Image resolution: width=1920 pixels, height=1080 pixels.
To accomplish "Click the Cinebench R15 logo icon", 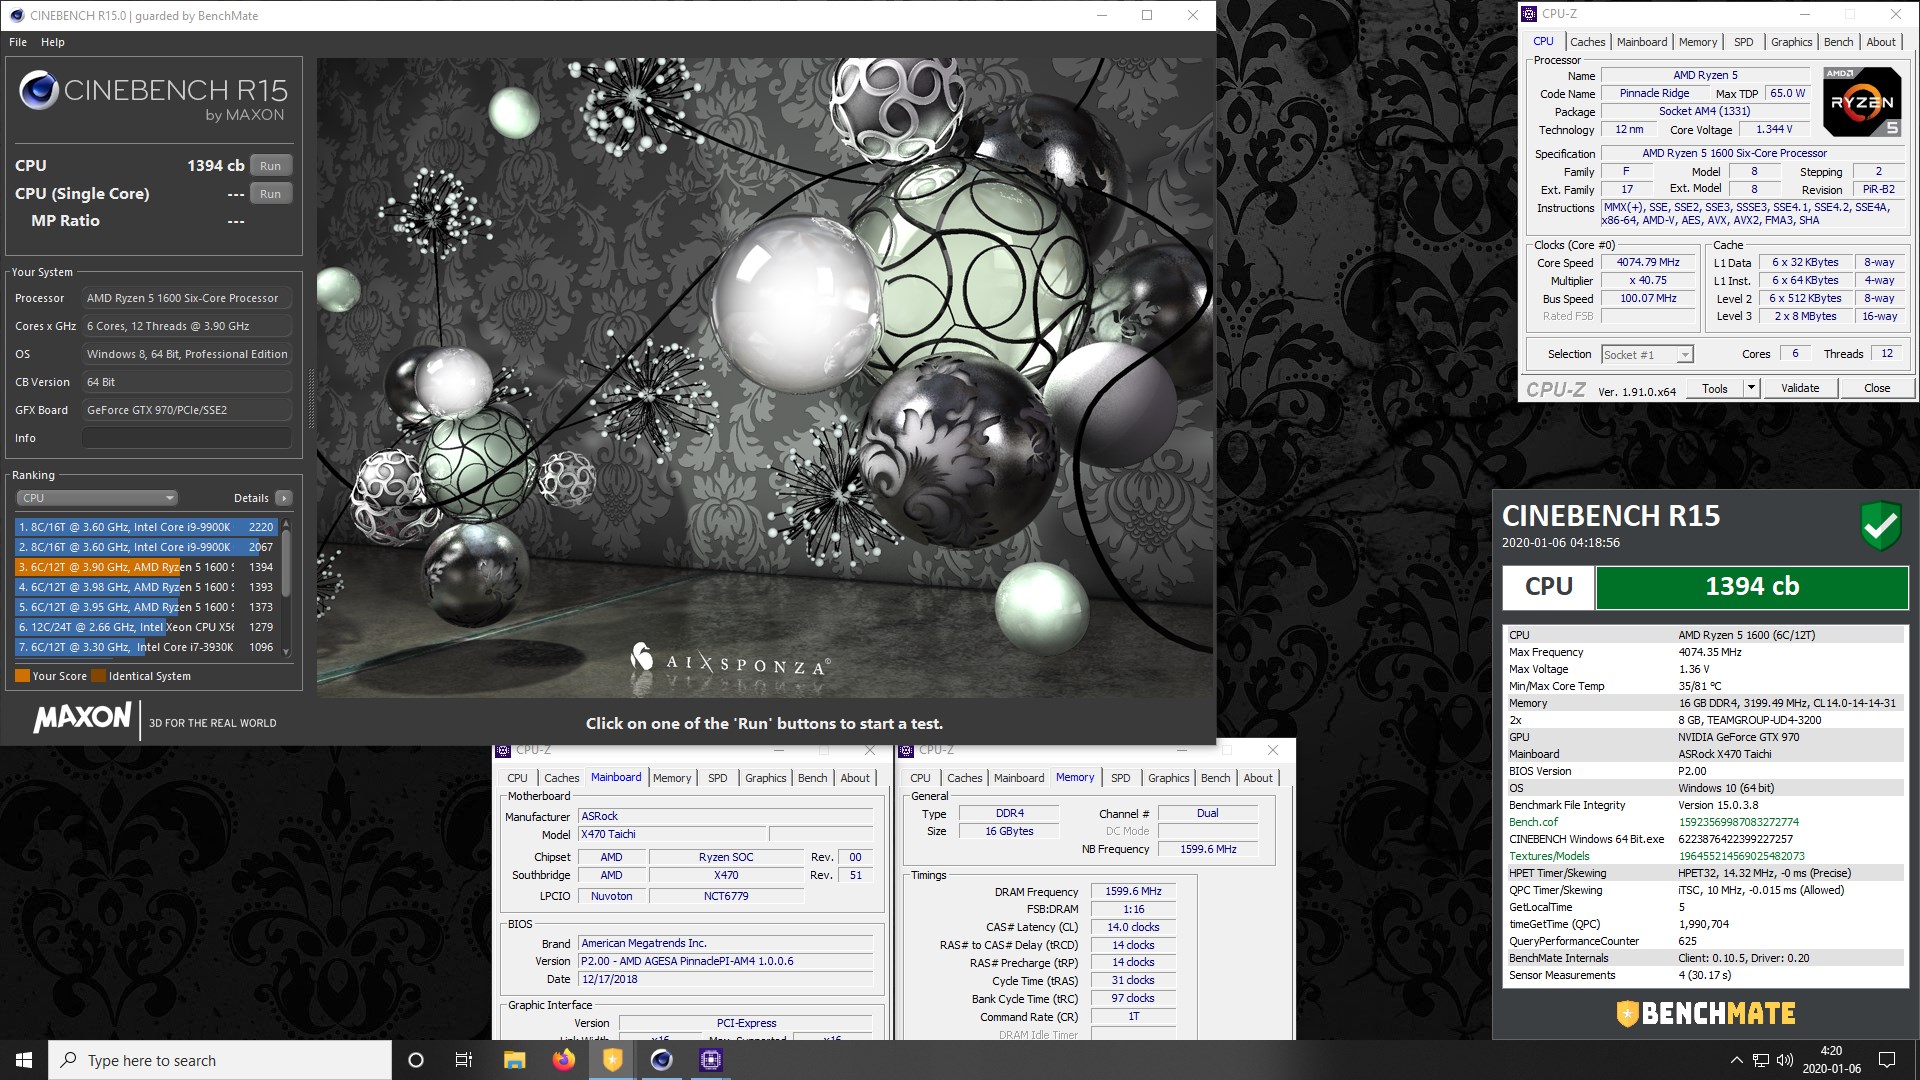I will pos(38,91).
